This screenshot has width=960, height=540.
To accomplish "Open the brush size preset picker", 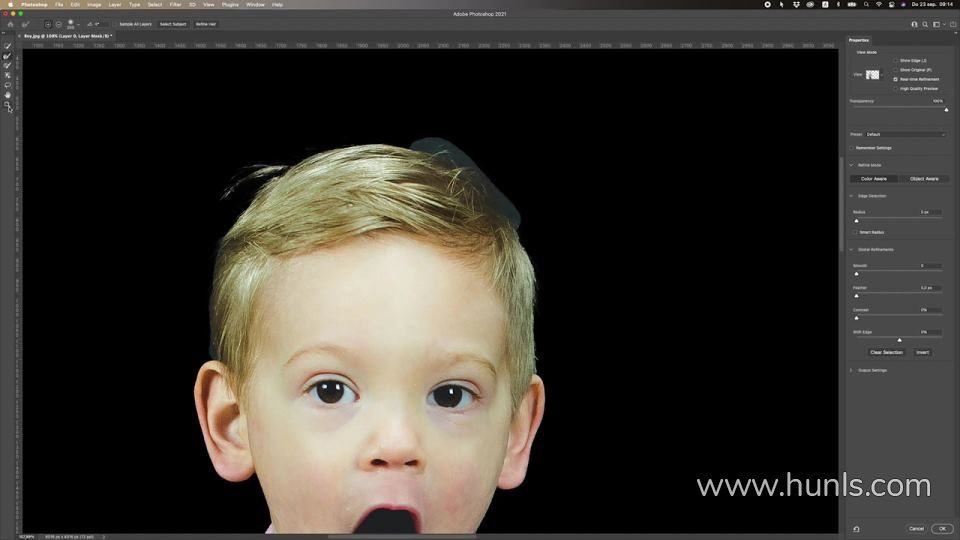I will tap(72, 24).
